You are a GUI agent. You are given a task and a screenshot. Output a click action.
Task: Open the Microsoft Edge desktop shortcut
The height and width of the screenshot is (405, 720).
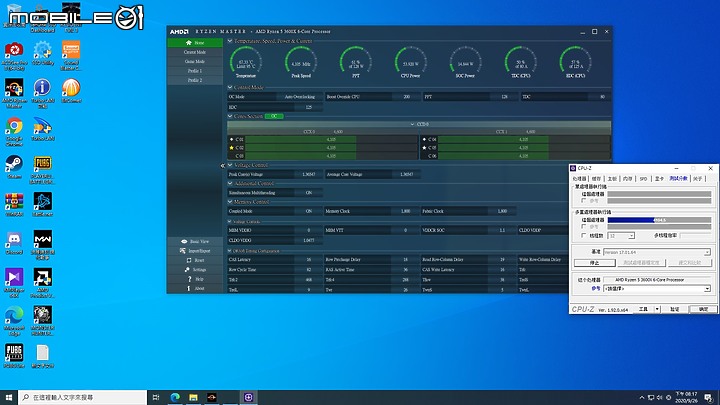tap(14, 321)
